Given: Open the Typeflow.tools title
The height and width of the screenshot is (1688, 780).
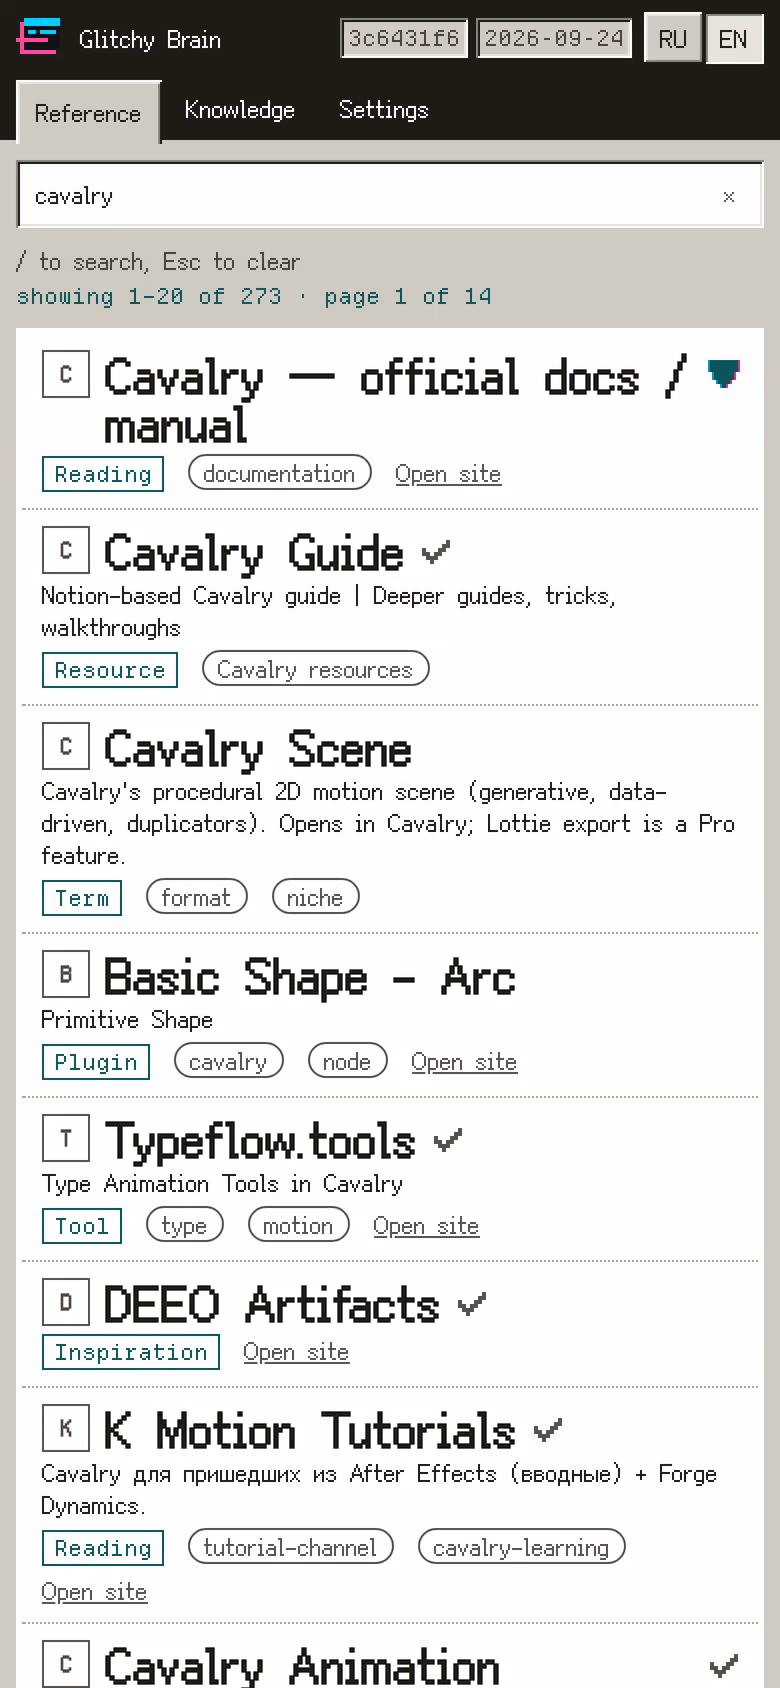Looking at the screenshot, I should [260, 1141].
